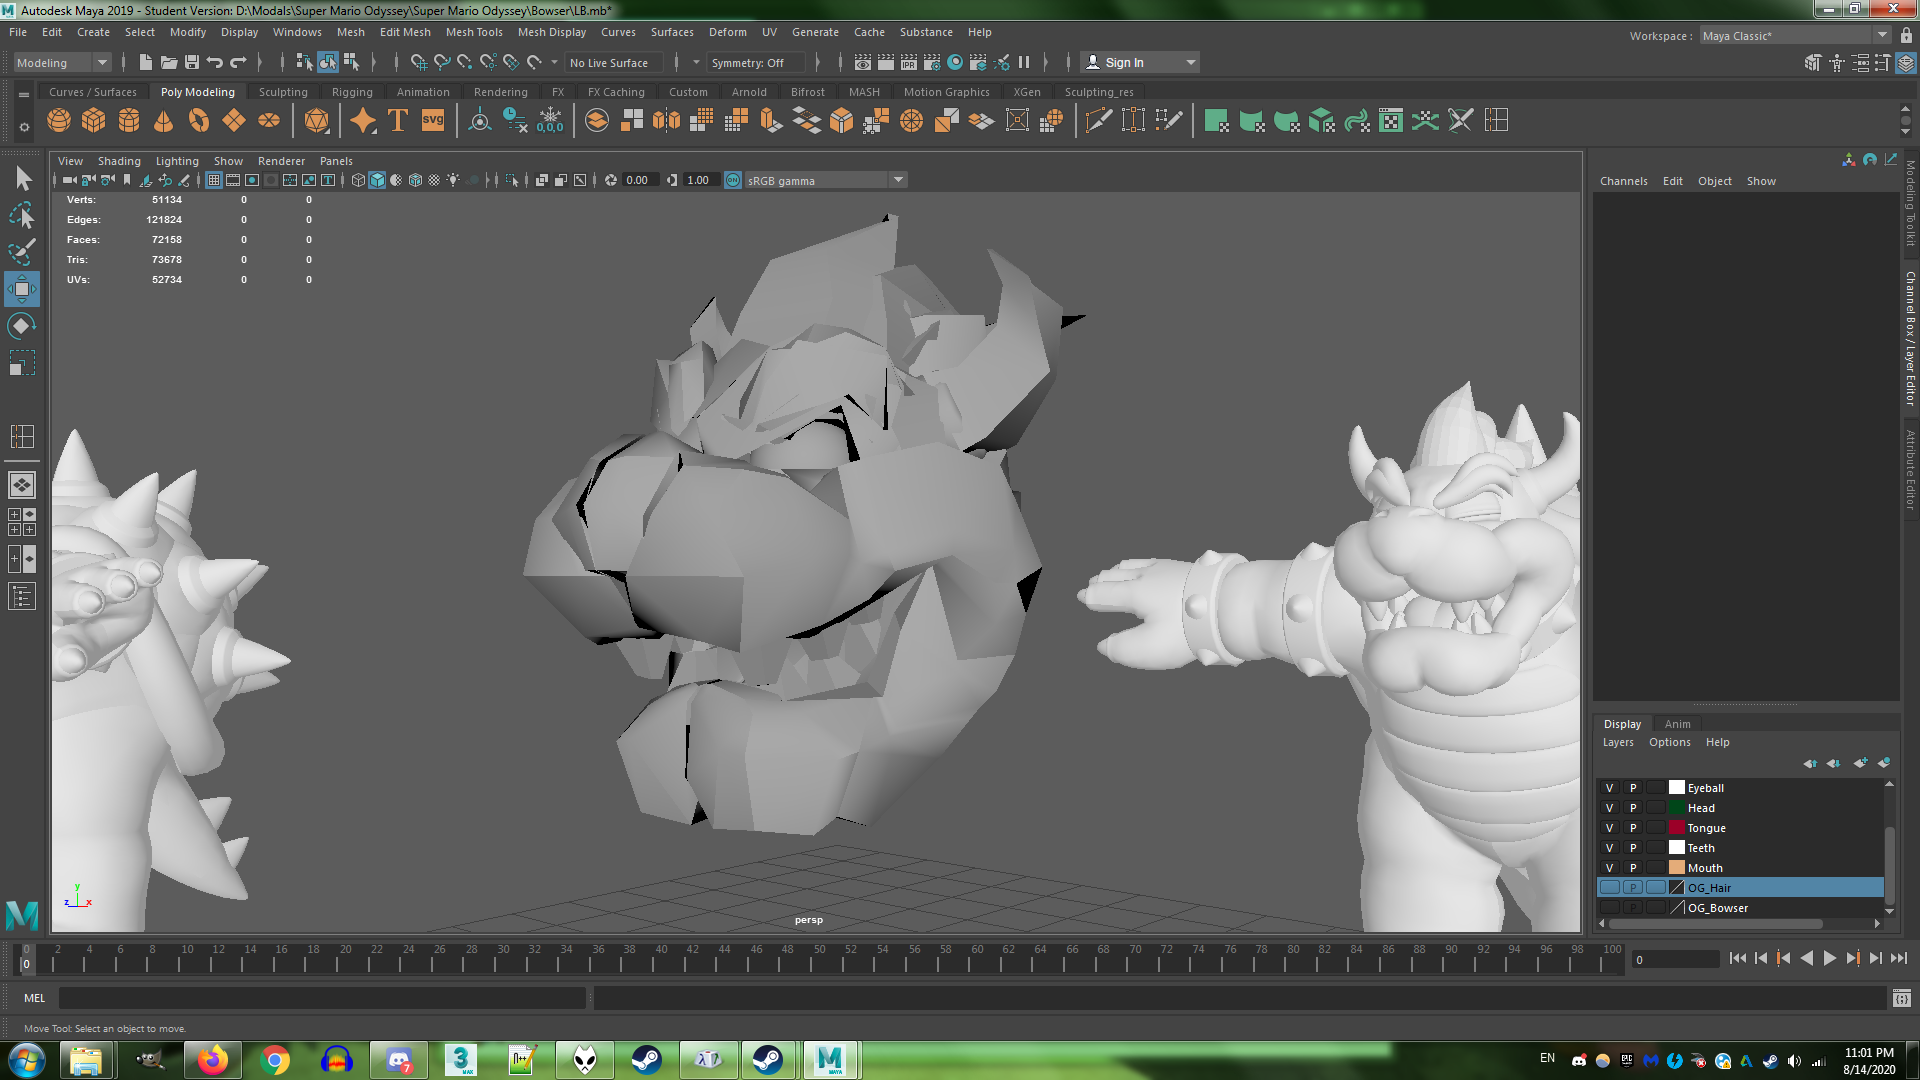Create a polygon cone from the shelf
Image resolution: width=1920 pixels, height=1080 pixels.
[x=164, y=121]
